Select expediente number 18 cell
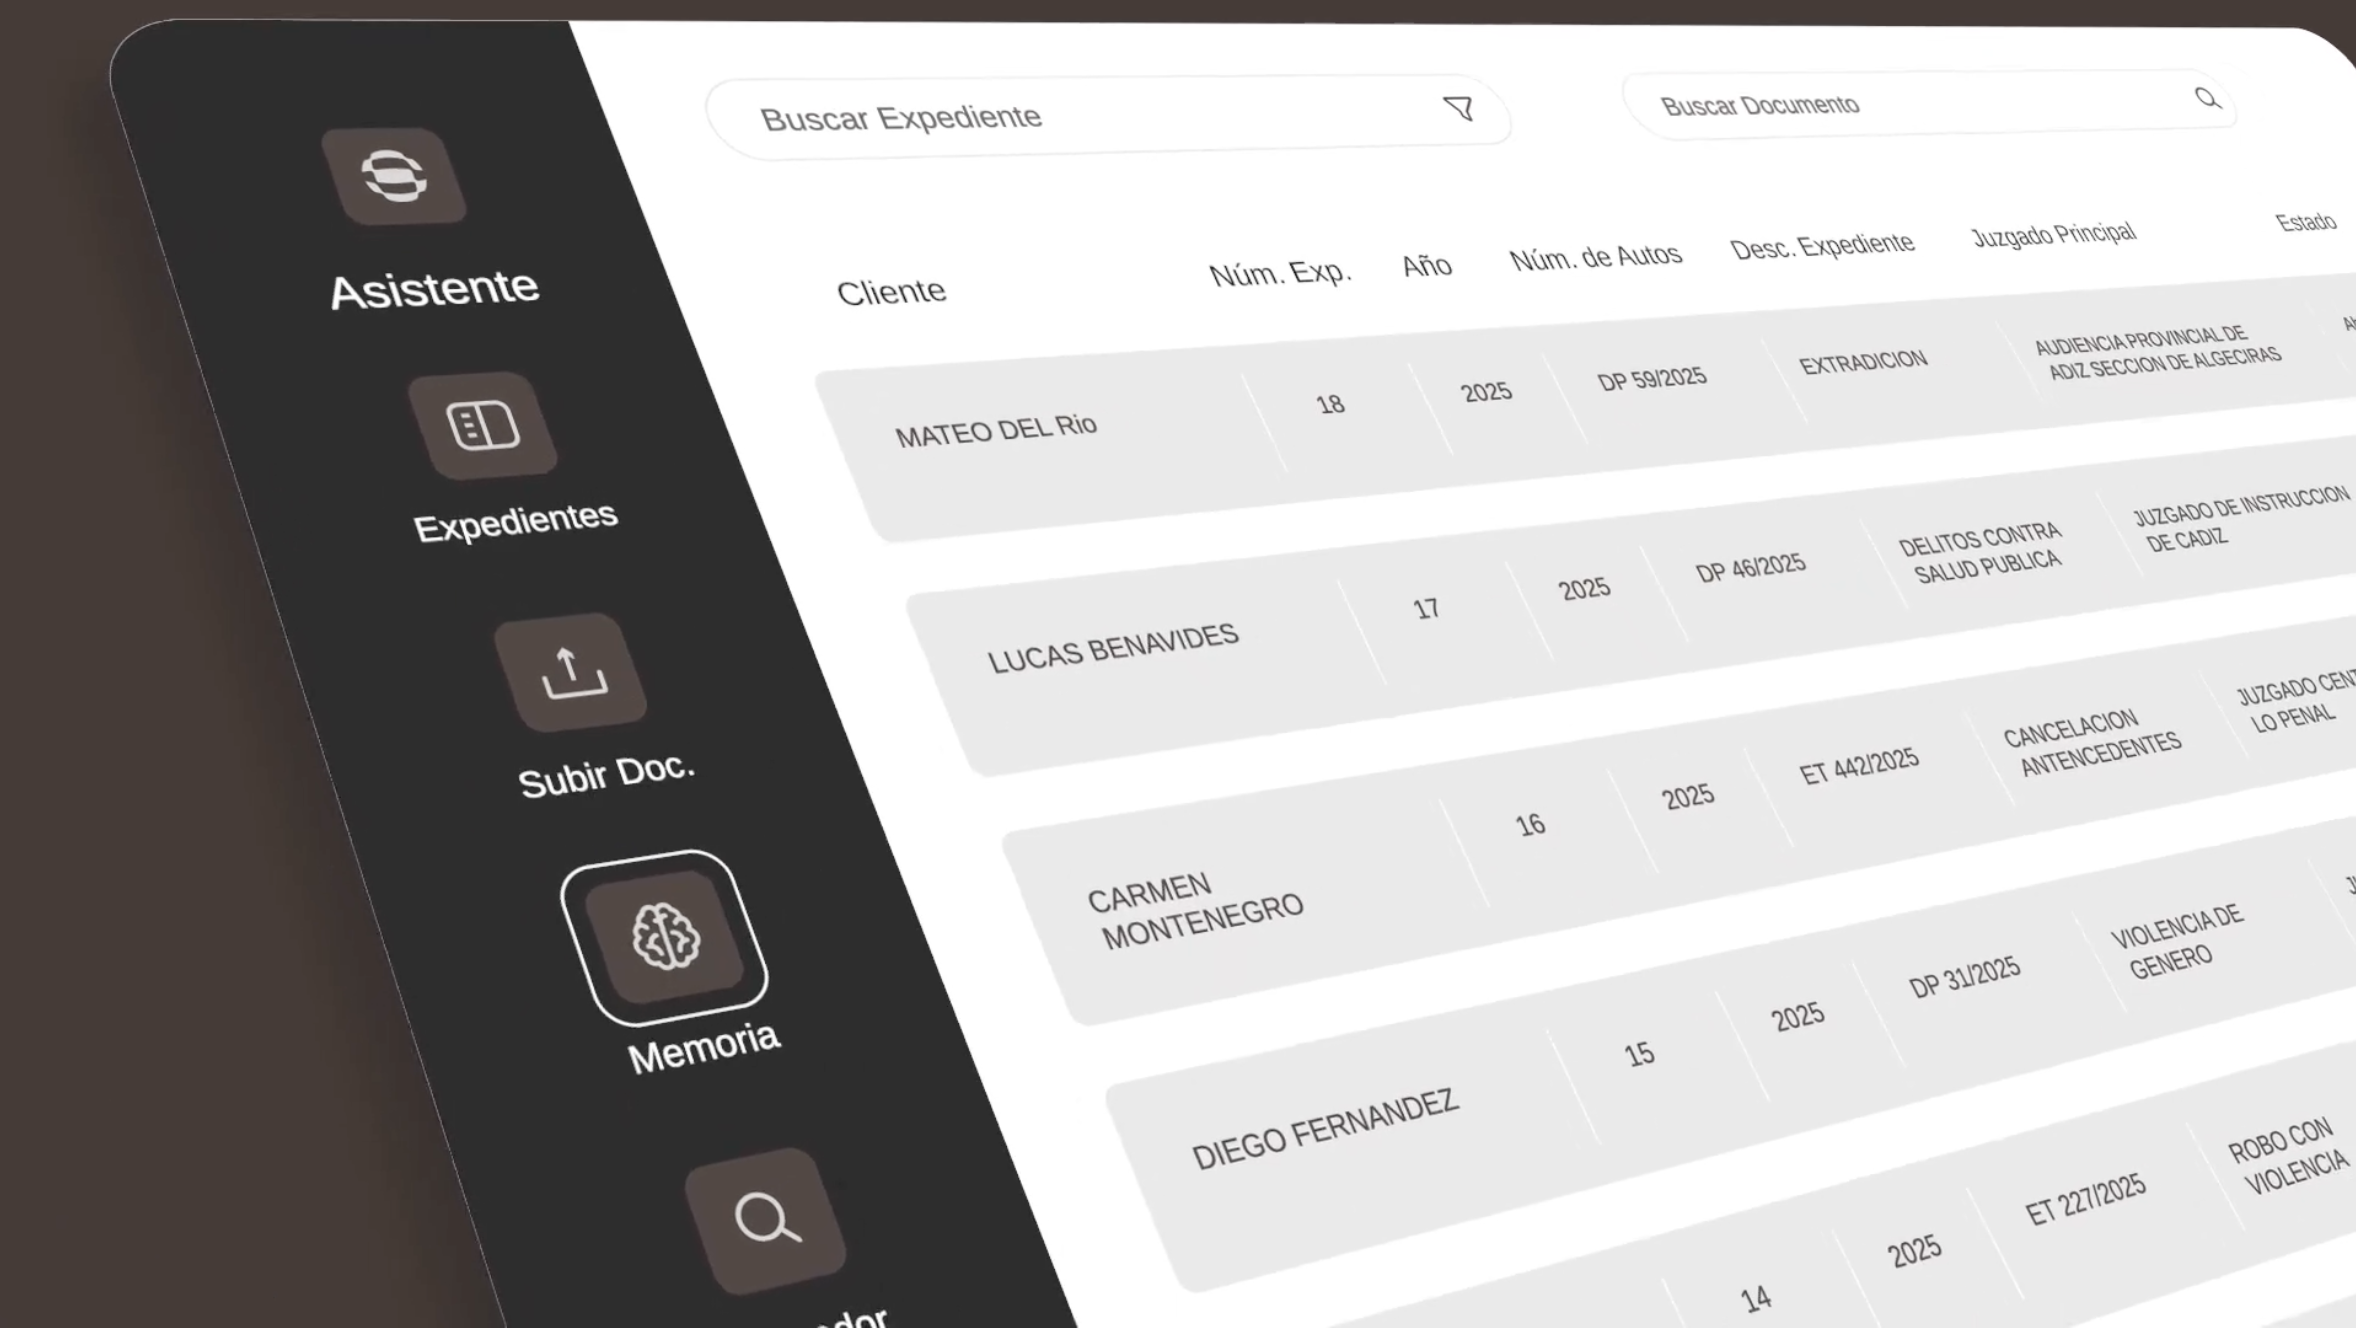 [x=1330, y=404]
